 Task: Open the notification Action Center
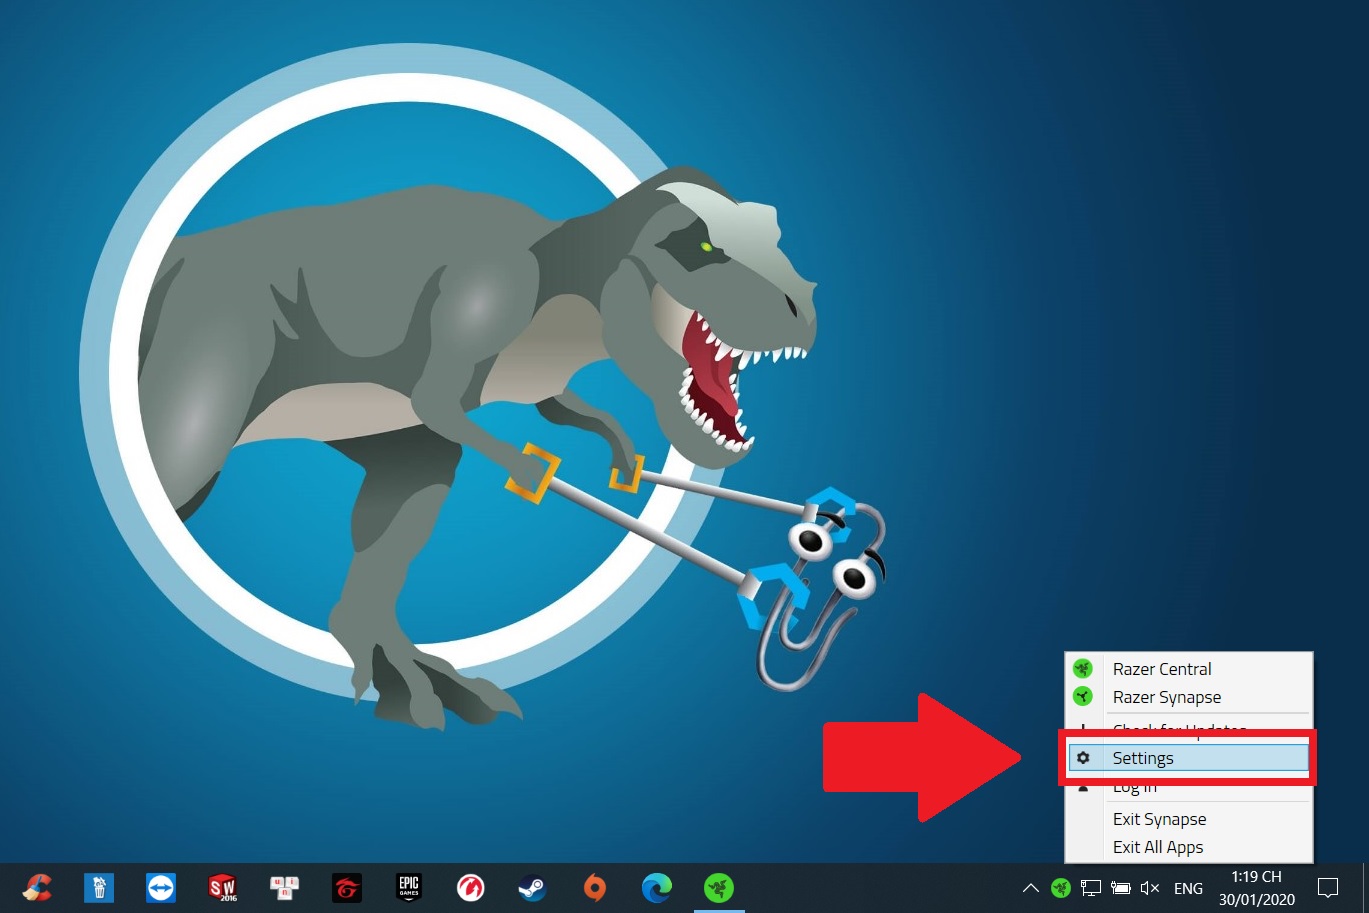(x=1328, y=887)
